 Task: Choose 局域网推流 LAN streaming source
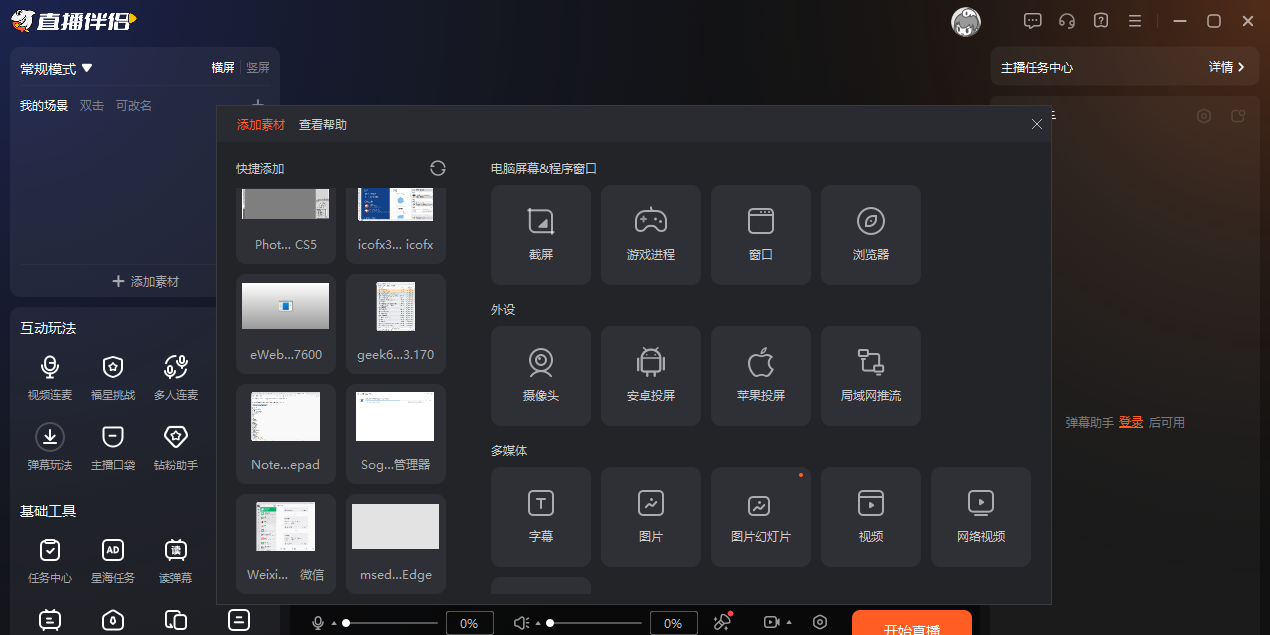click(x=871, y=376)
